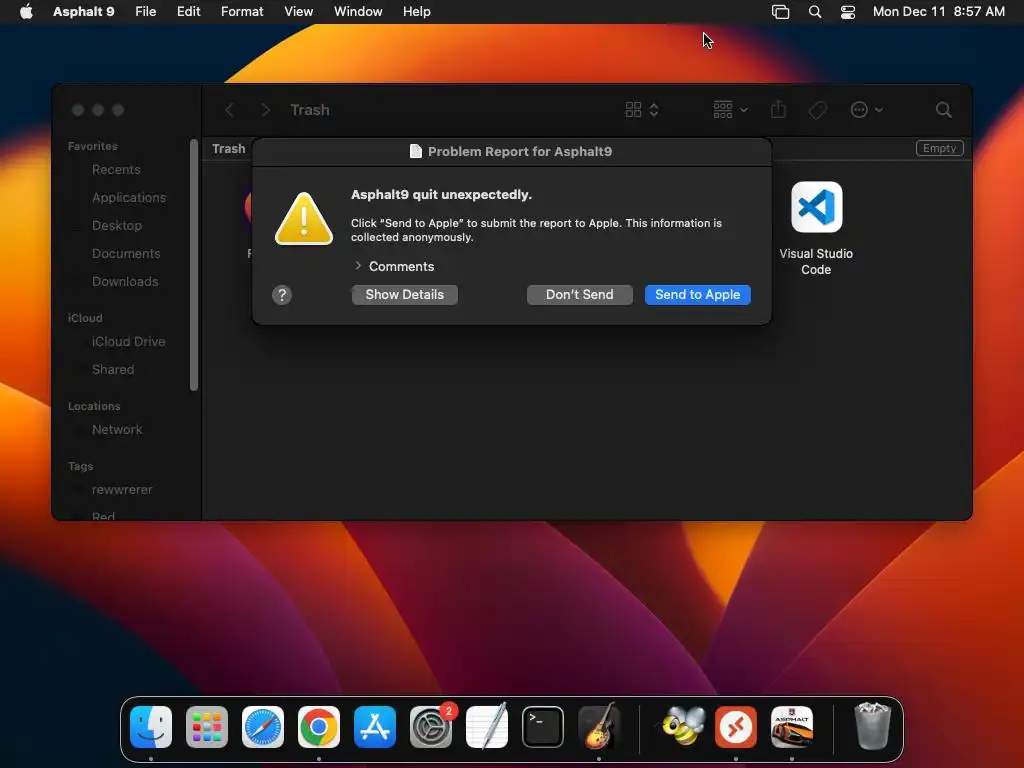1024x768 pixels.
Task: Click Show Details in problem report
Action: (x=404, y=295)
